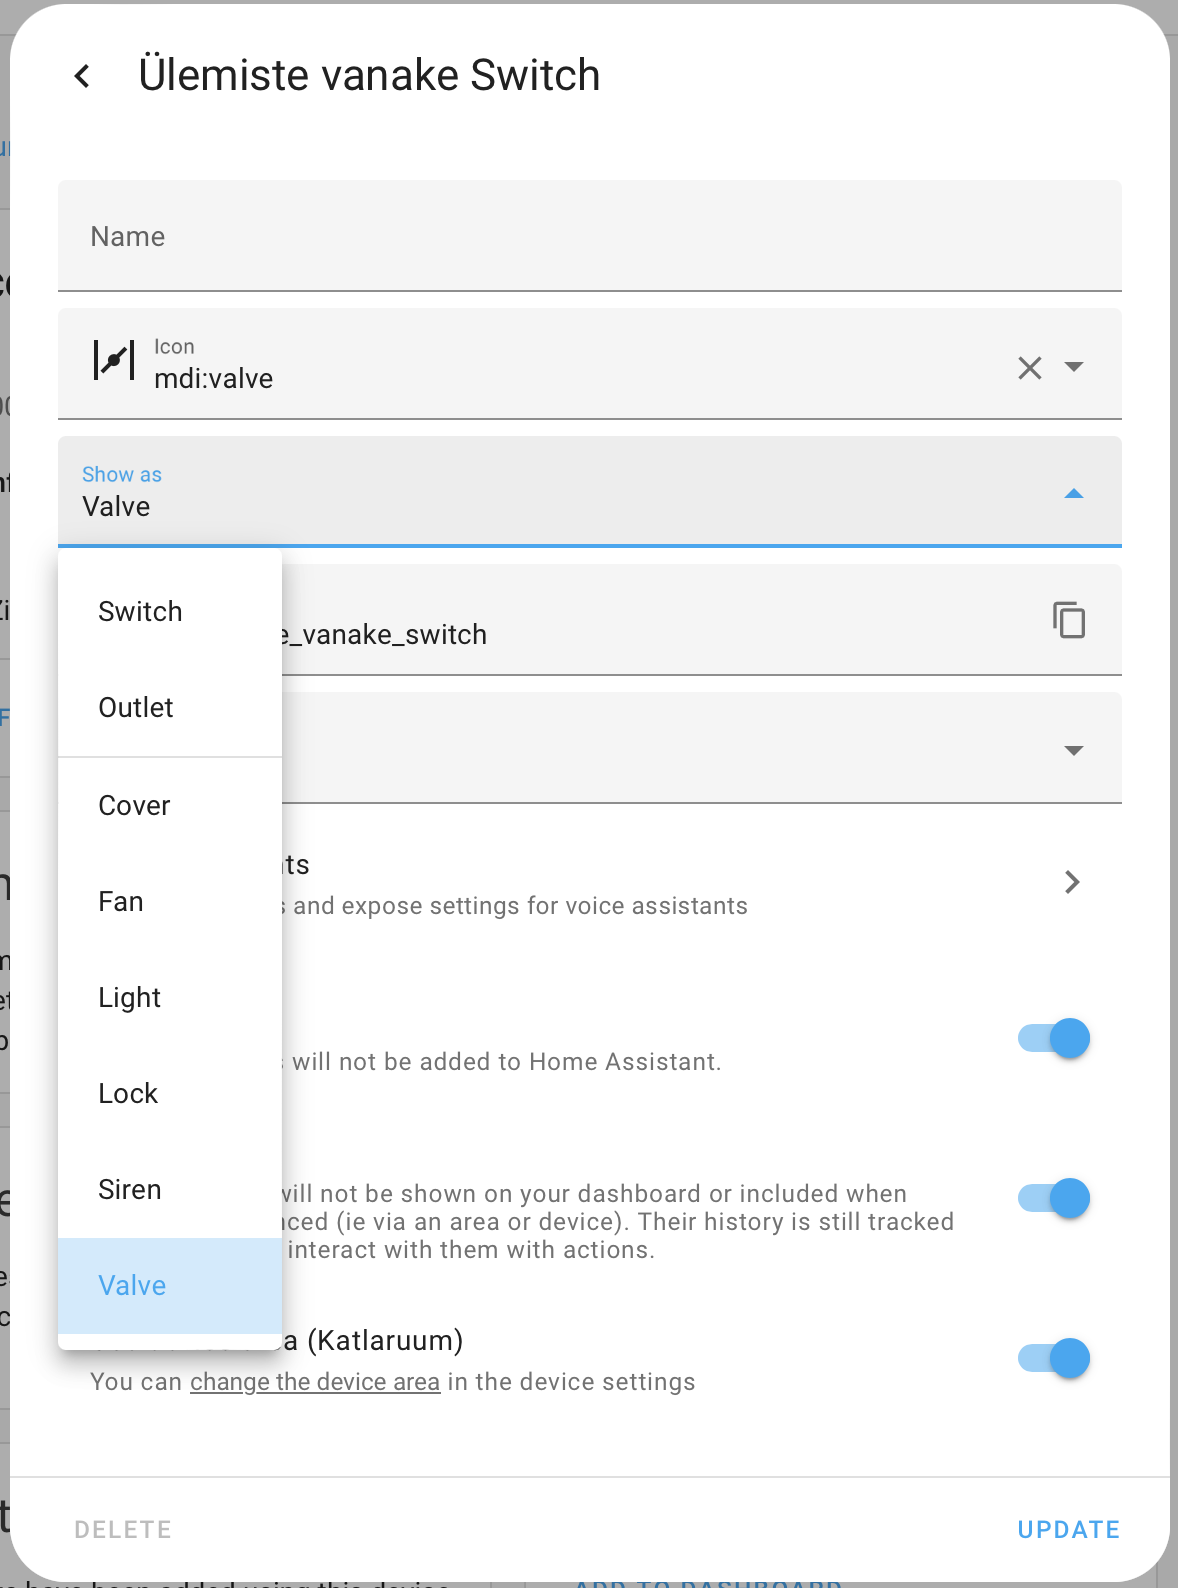Toggle the Enabled switch off
This screenshot has width=1178, height=1588.
click(x=1054, y=1039)
